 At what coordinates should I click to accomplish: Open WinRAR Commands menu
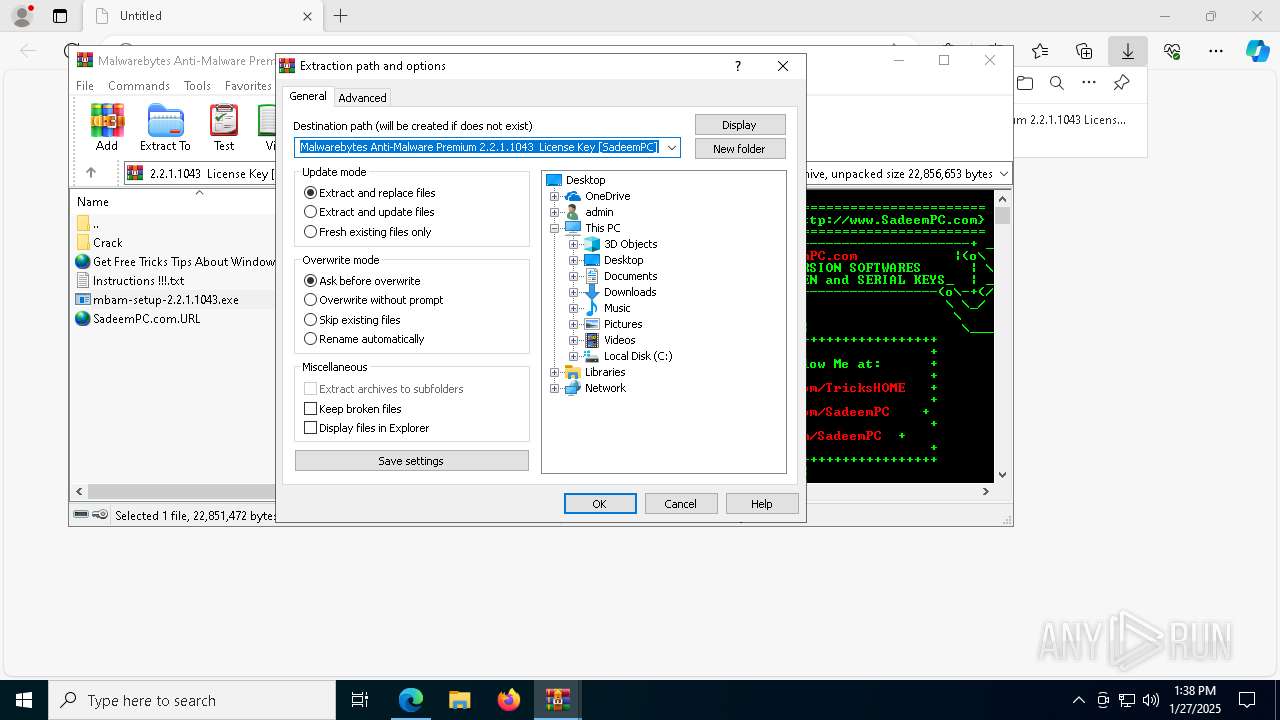point(139,86)
